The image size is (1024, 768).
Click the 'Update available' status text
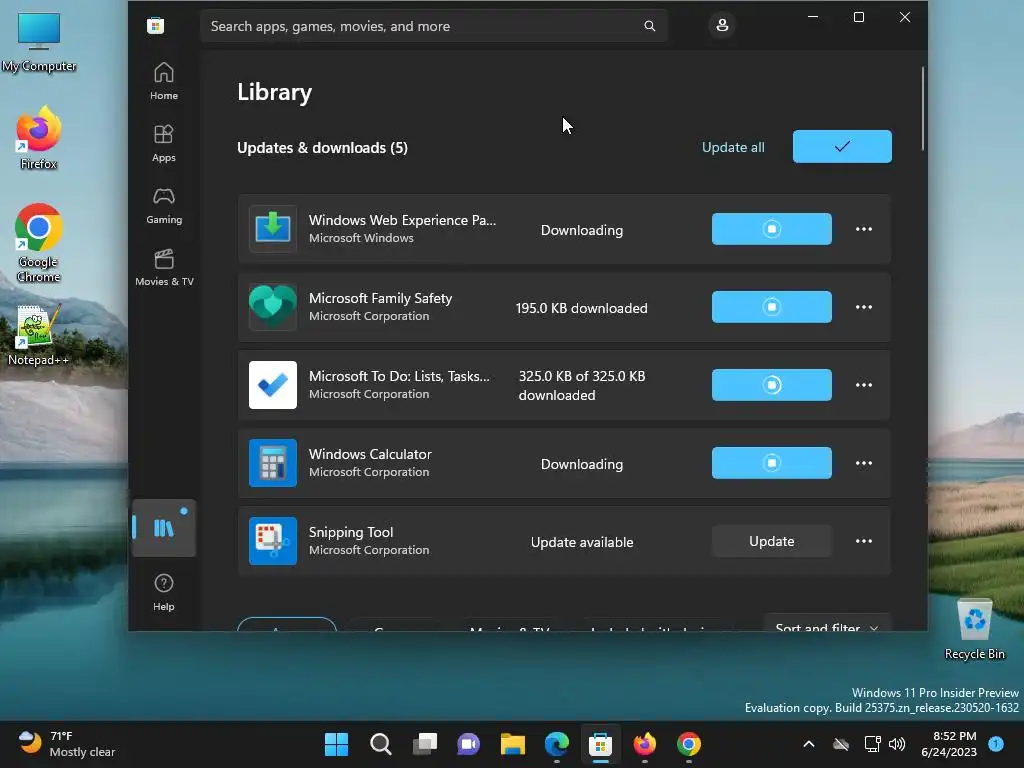coord(582,542)
